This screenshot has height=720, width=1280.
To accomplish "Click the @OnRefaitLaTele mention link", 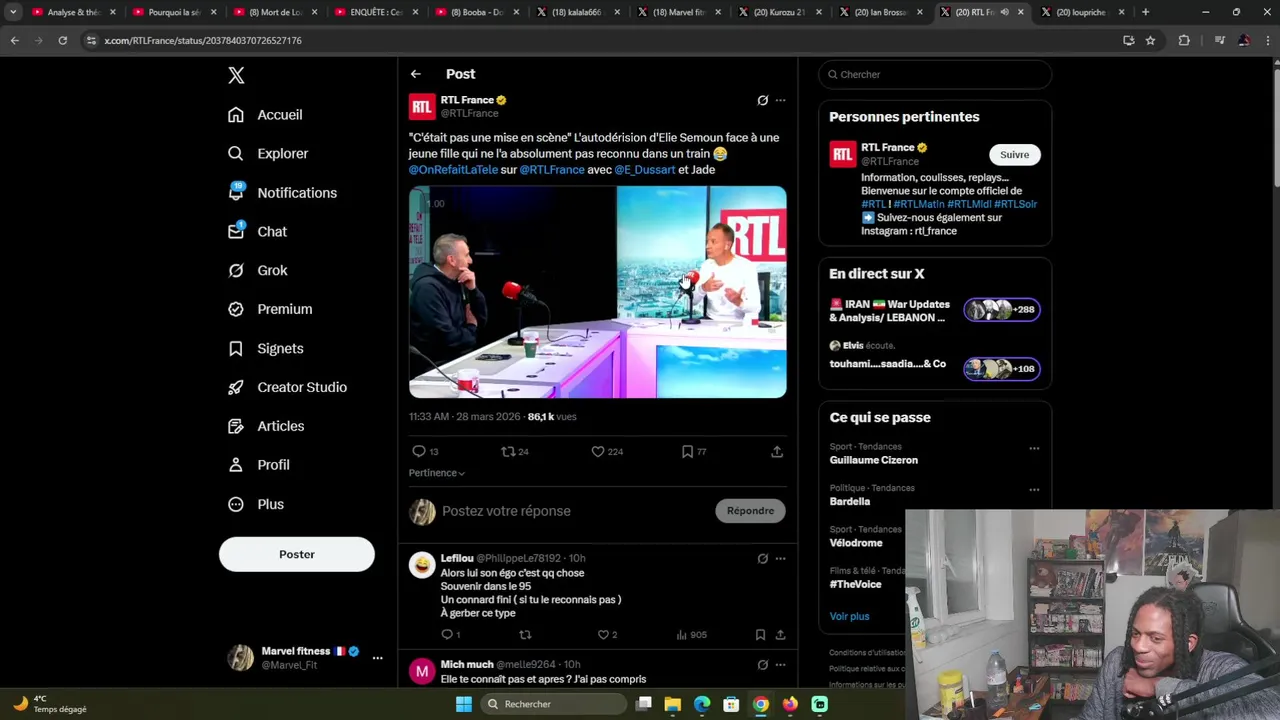I will (x=453, y=170).
